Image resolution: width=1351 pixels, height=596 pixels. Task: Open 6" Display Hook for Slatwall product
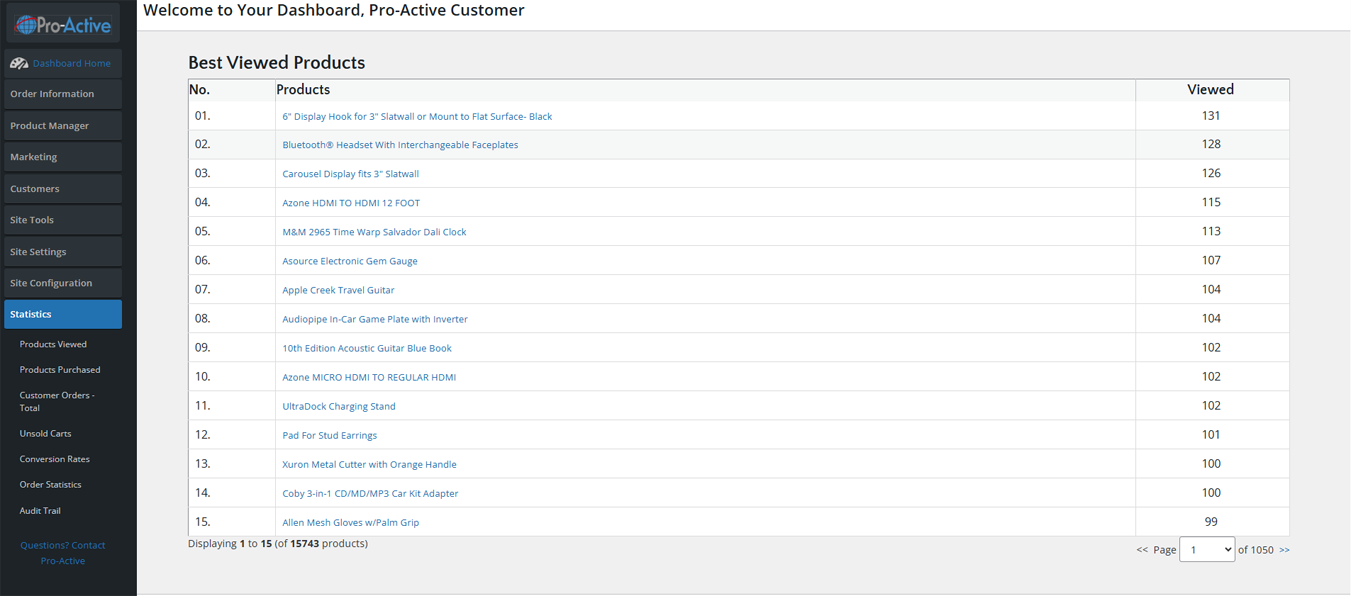[x=417, y=117]
